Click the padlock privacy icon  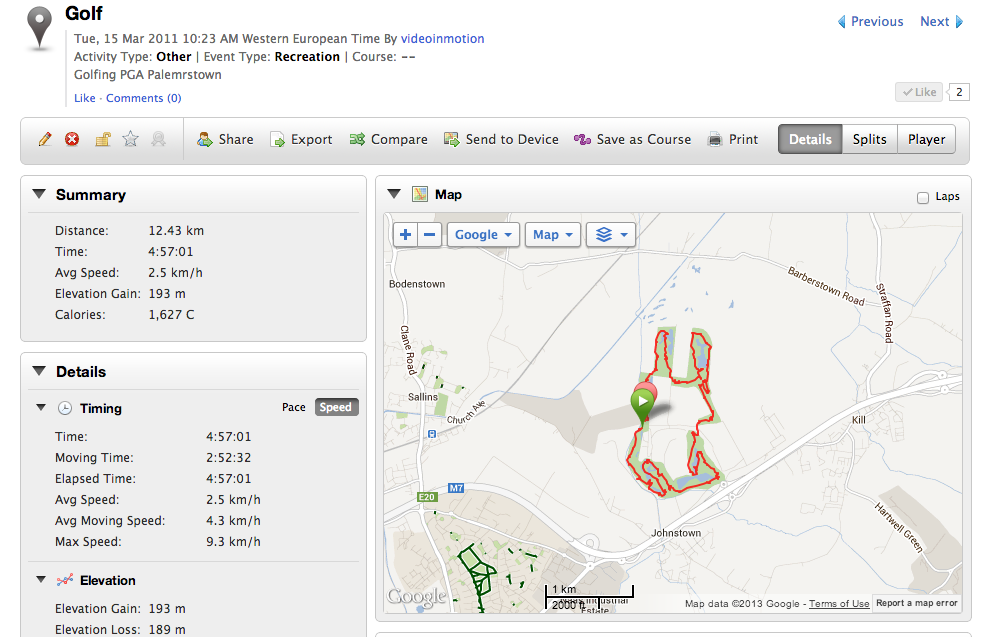(x=102, y=139)
